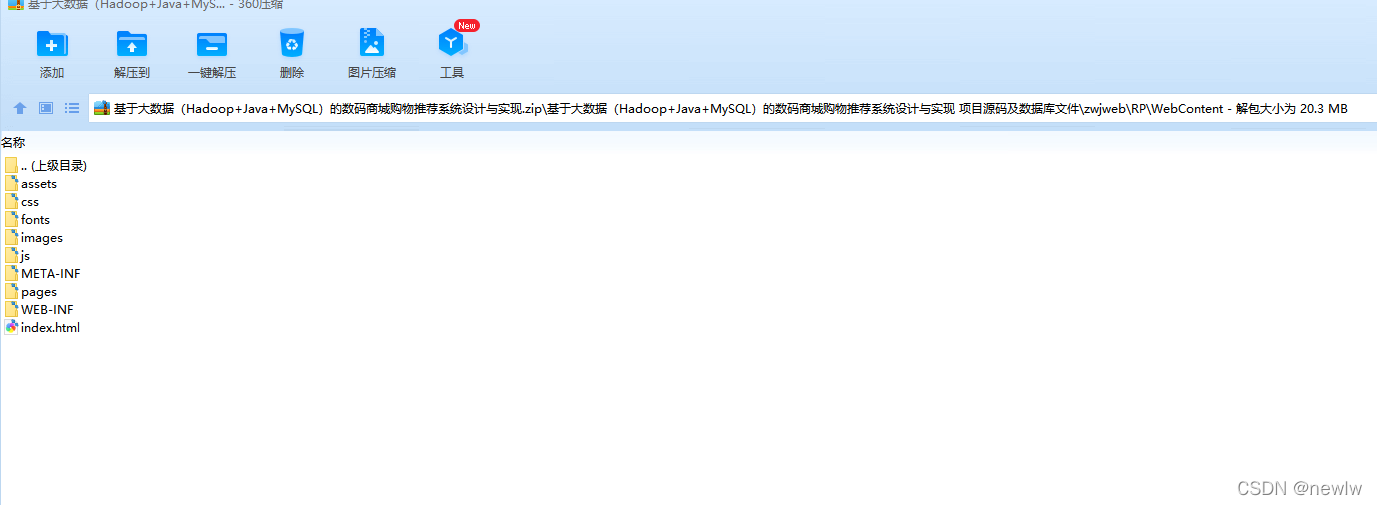The height and width of the screenshot is (505, 1377).
Task: Select the js folder
Action: point(18,256)
